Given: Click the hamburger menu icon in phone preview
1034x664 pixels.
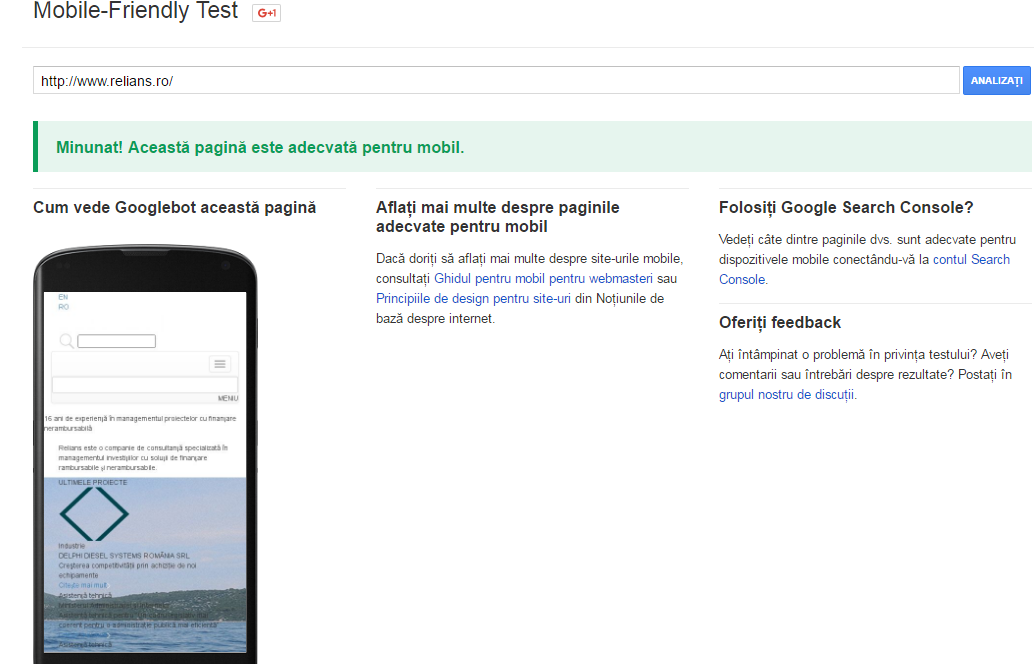Looking at the screenshot, I should tap(220, 363).
